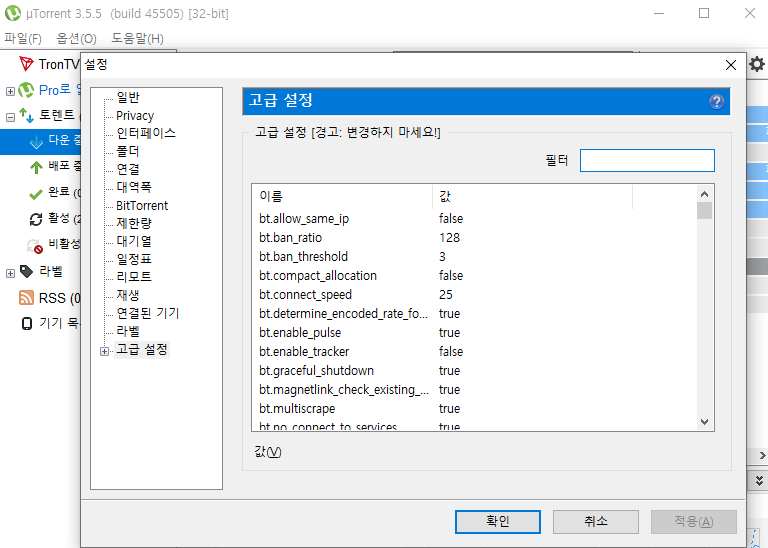Click the uTorrent logo in title bar
This screenshot has height=548, width=768.
[12, 13]
